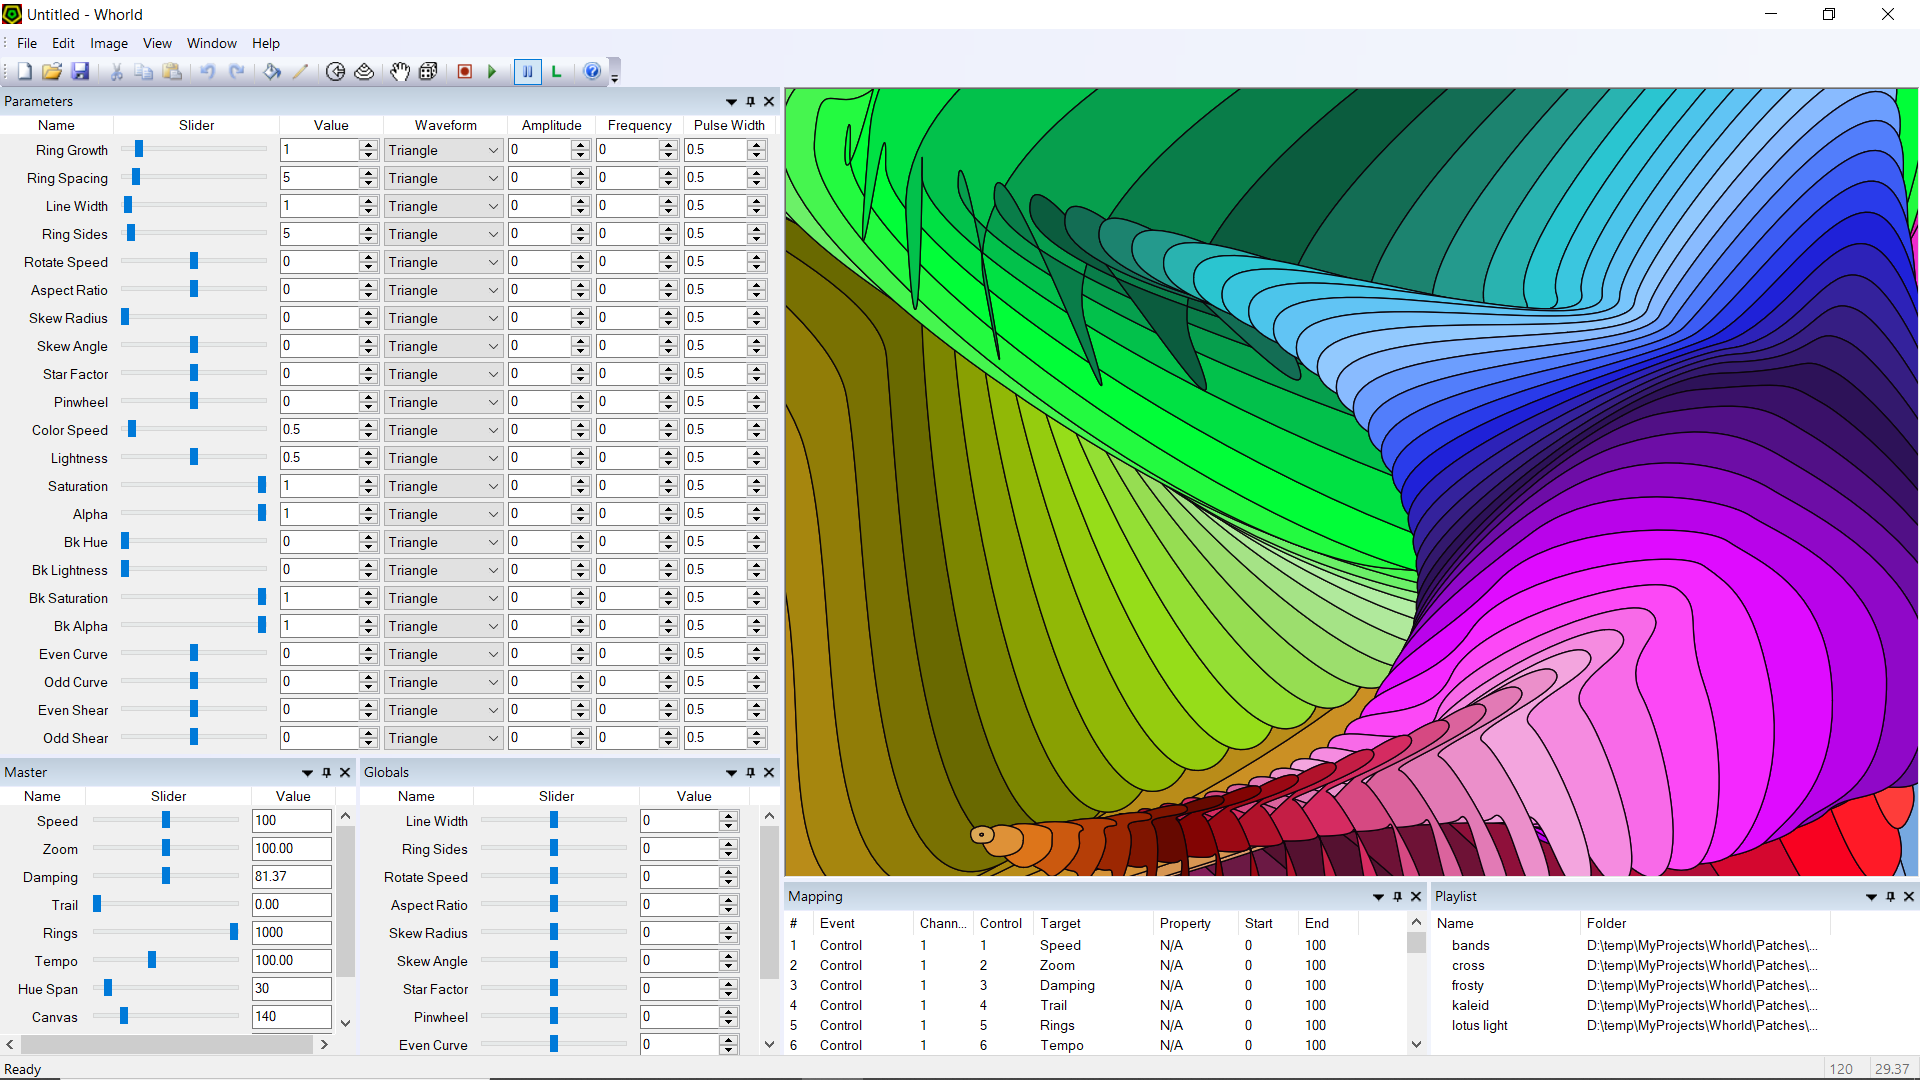
Task: Click the green play arrow icon
Action: point(492,71)
